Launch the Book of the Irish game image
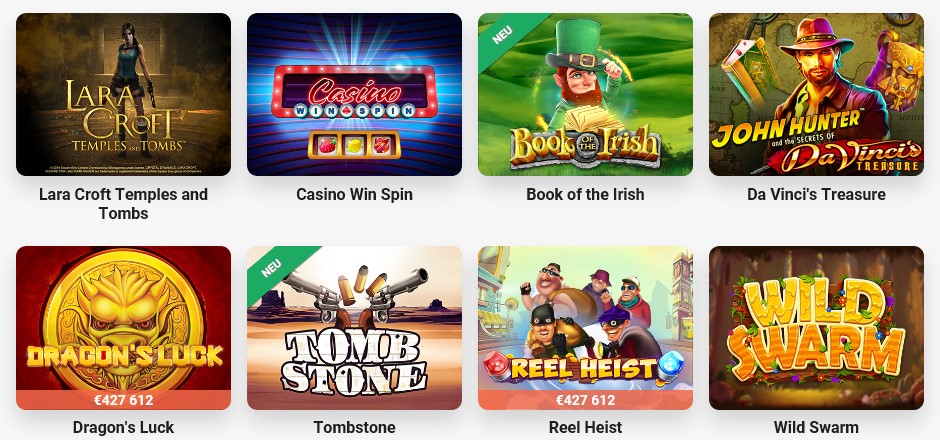The height and width of the screenshot is (440, 940). [585, 95]
